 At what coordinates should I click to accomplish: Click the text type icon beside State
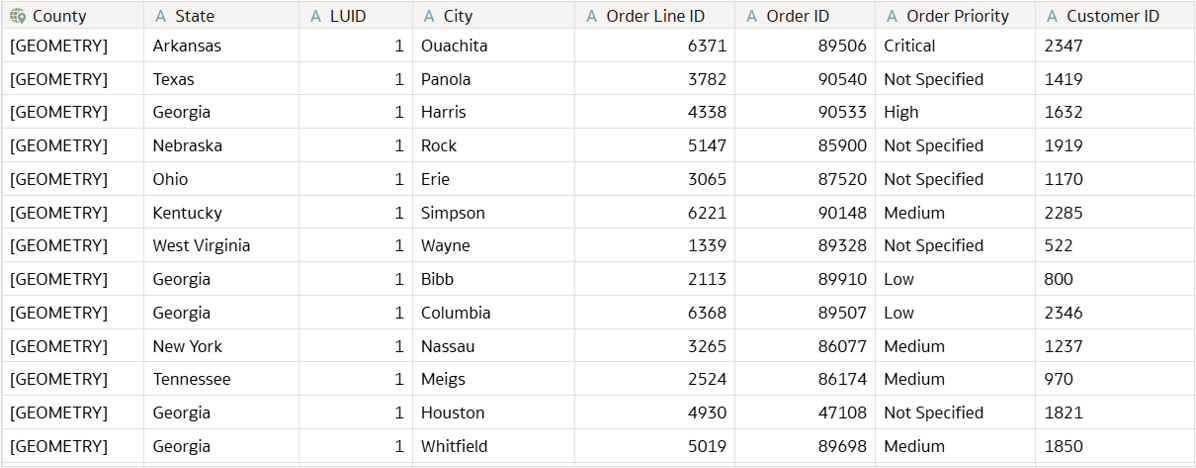point(161,16)
